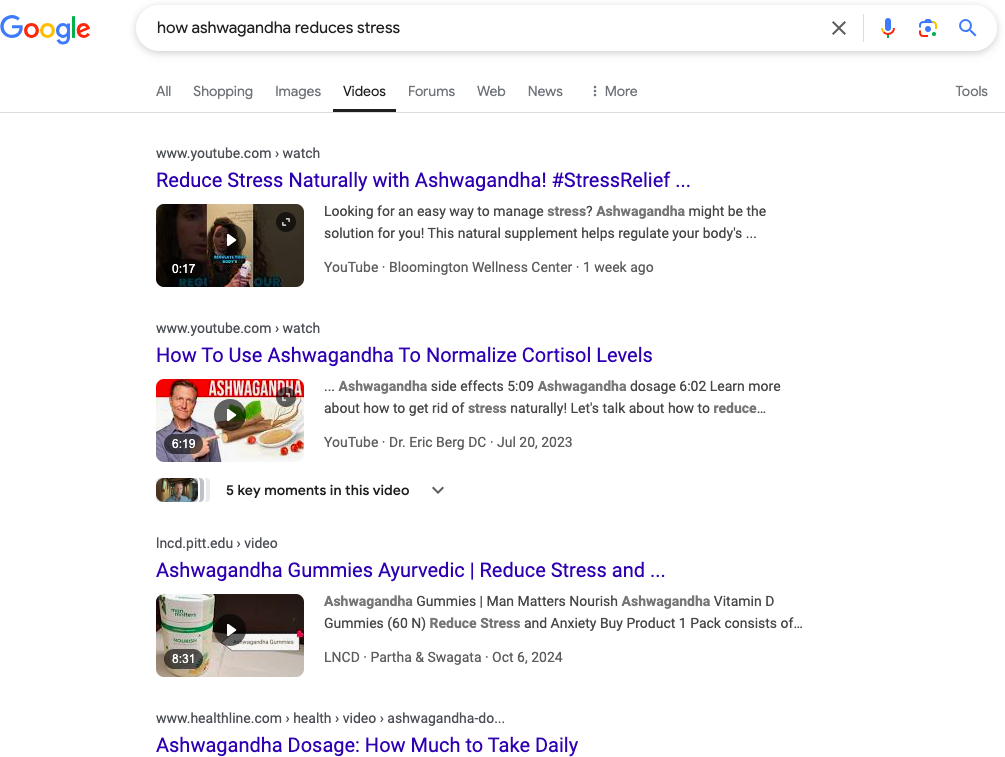Start voice search with microphone icon
This screenshot has height=757, width=1005.
tap(888, 28)
